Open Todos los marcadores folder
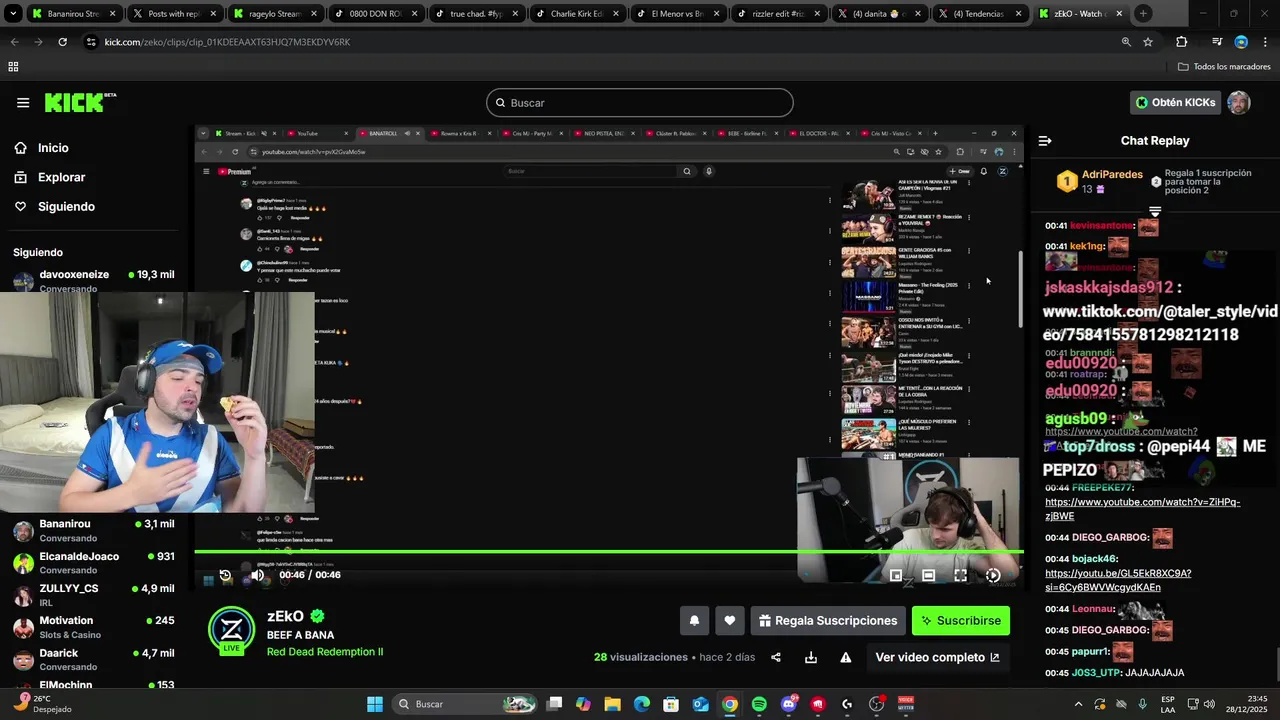 (x=1224, y=67)
